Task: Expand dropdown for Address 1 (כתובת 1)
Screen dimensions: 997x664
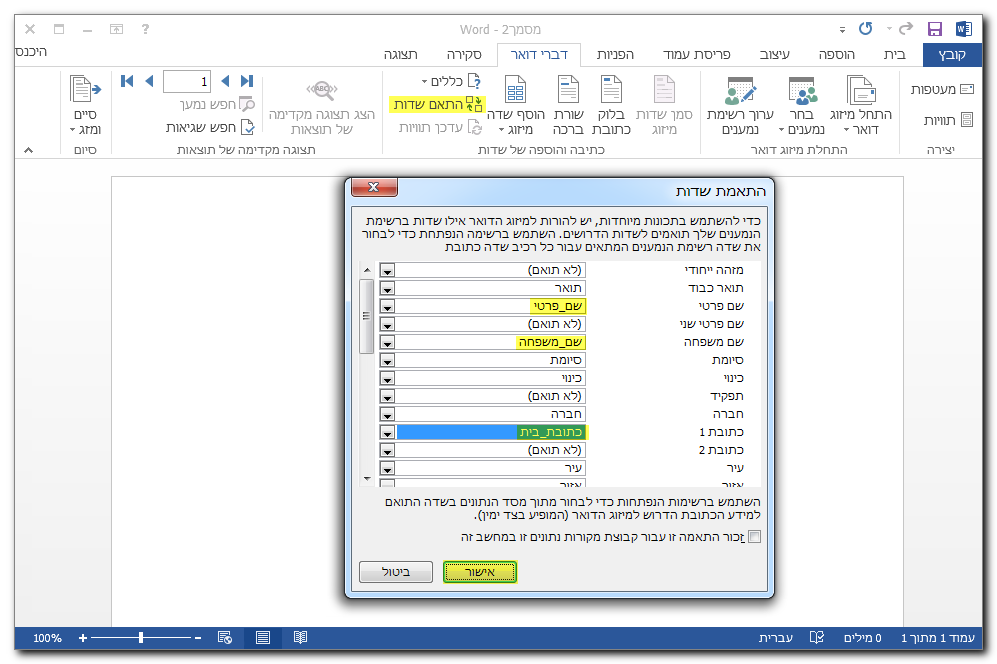Action: pos(388,433)
